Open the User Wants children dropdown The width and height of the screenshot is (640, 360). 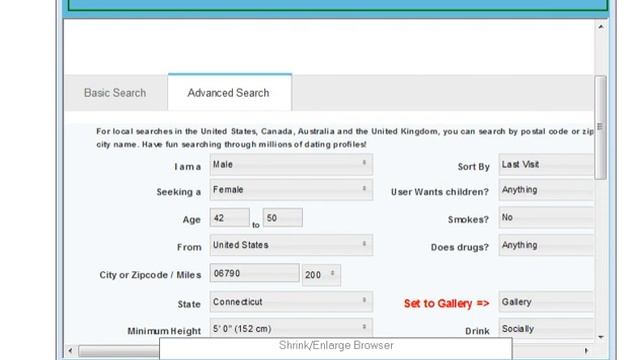(x=546, y=190)
